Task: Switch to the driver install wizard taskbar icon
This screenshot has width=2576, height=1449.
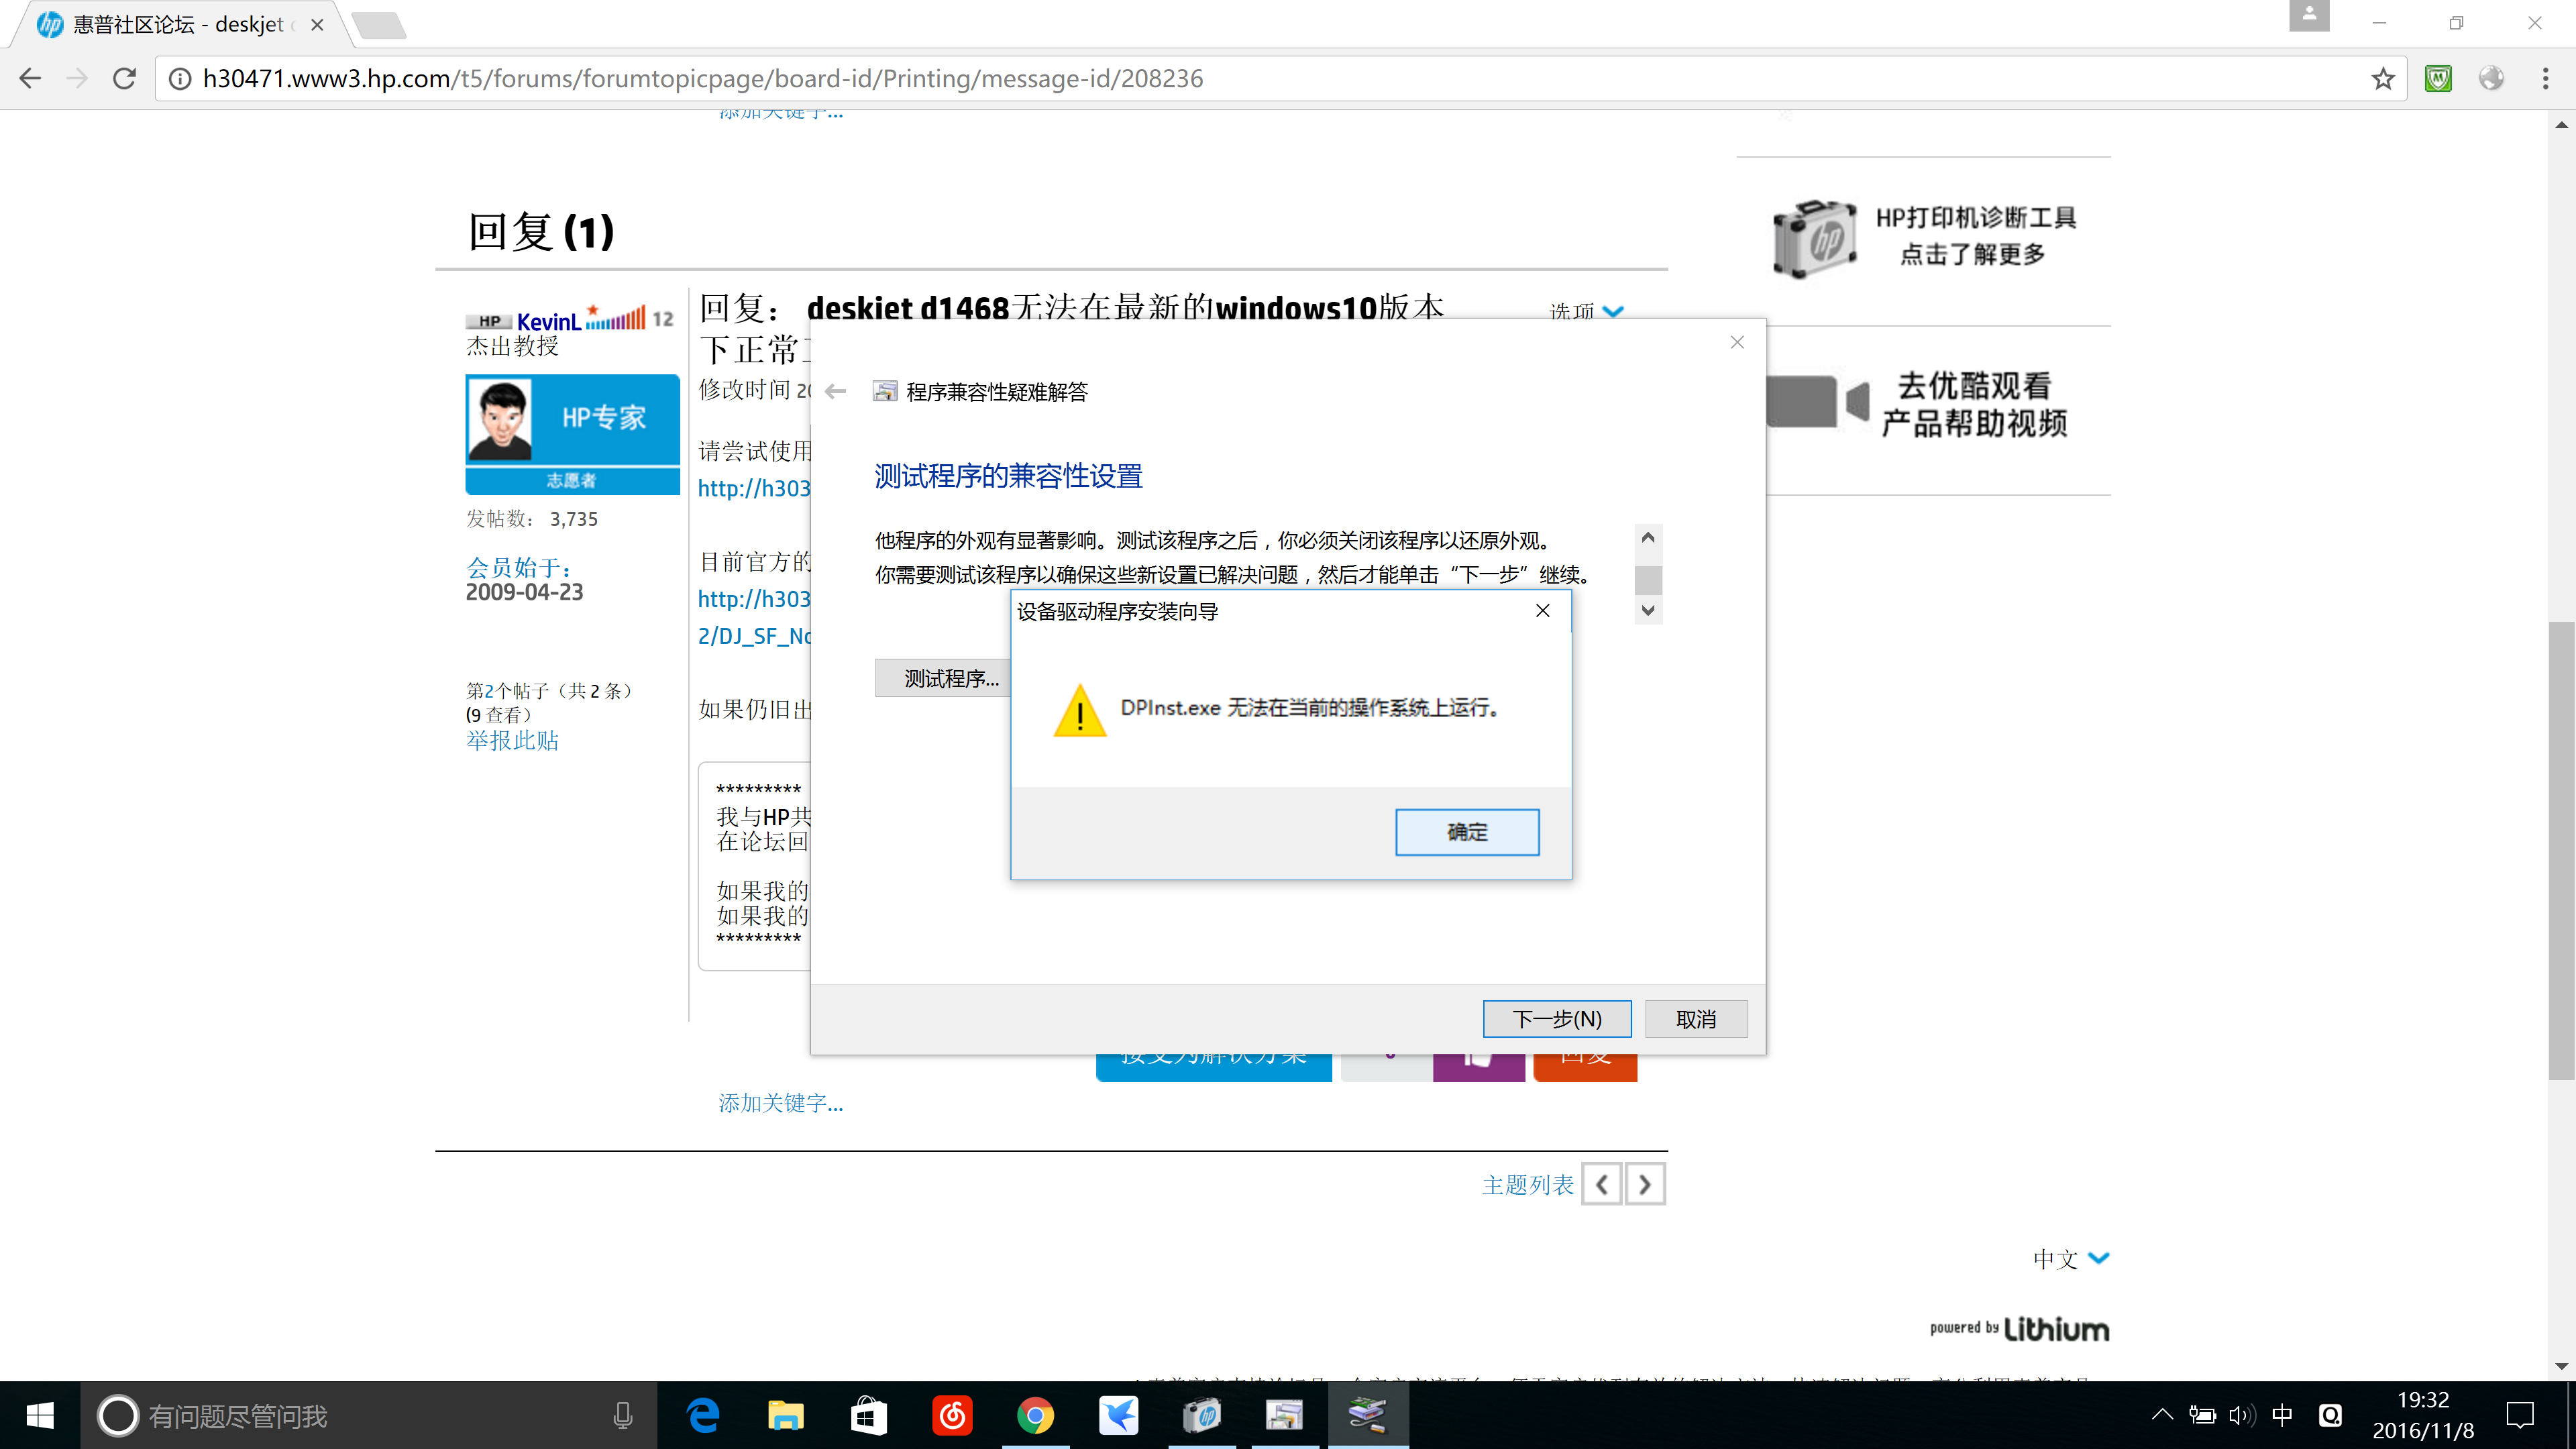Action: point(1367,1416)
